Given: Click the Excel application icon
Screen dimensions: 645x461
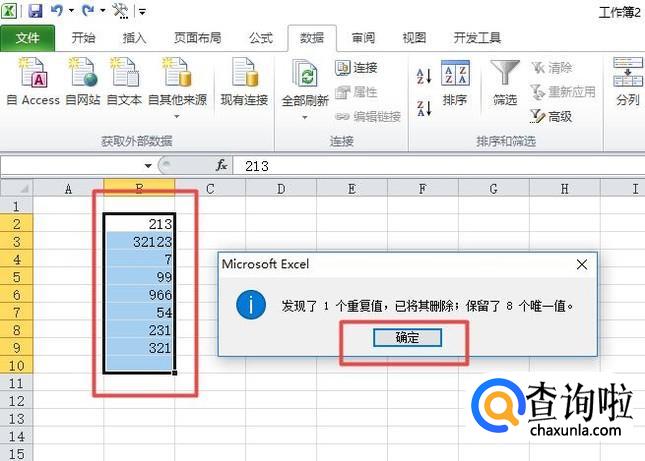Looking at the screenshot, I should pyautogui.click(x=9, y=11).
